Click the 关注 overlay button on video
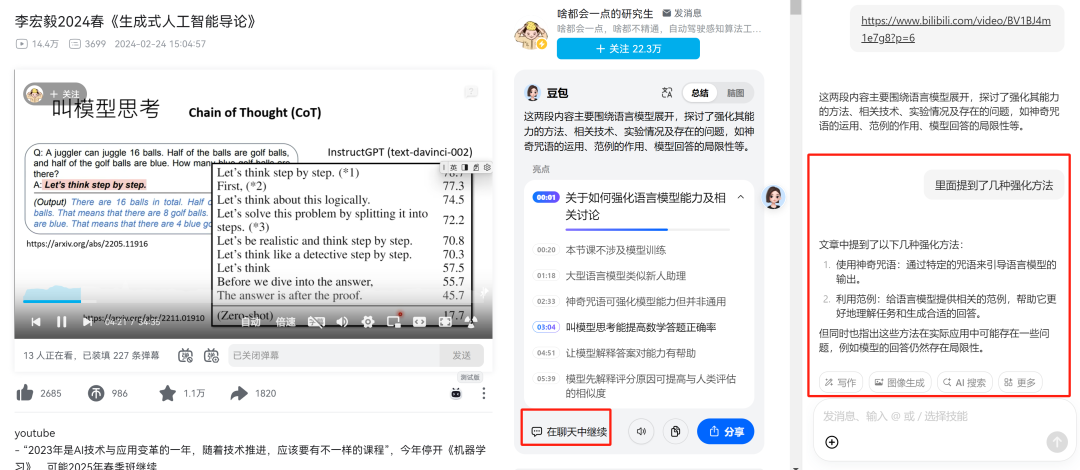 (x=55, y=94)
